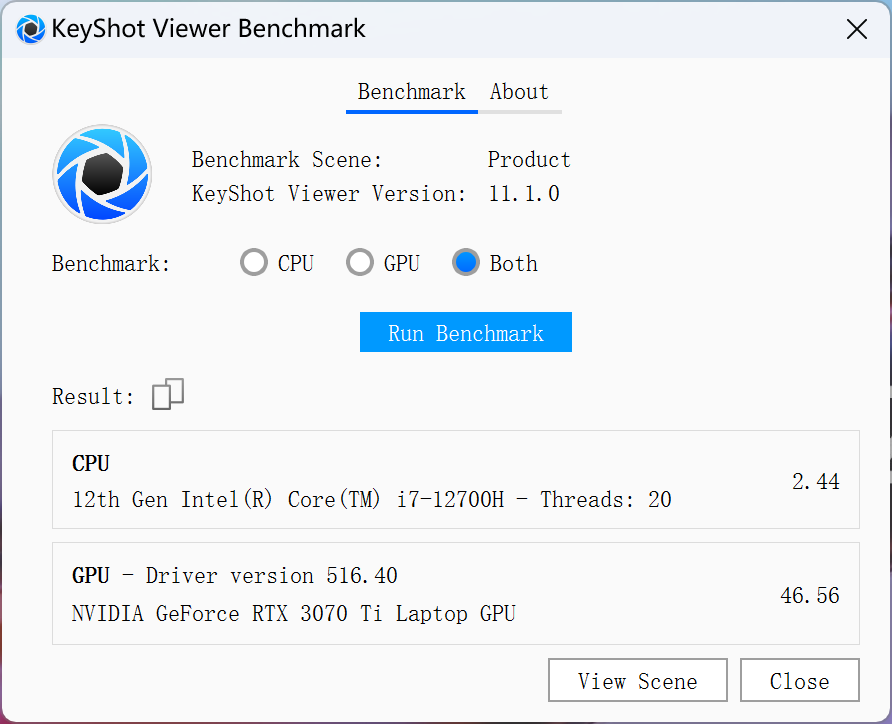
Task: Open the View Scene button
Action: 638,680
